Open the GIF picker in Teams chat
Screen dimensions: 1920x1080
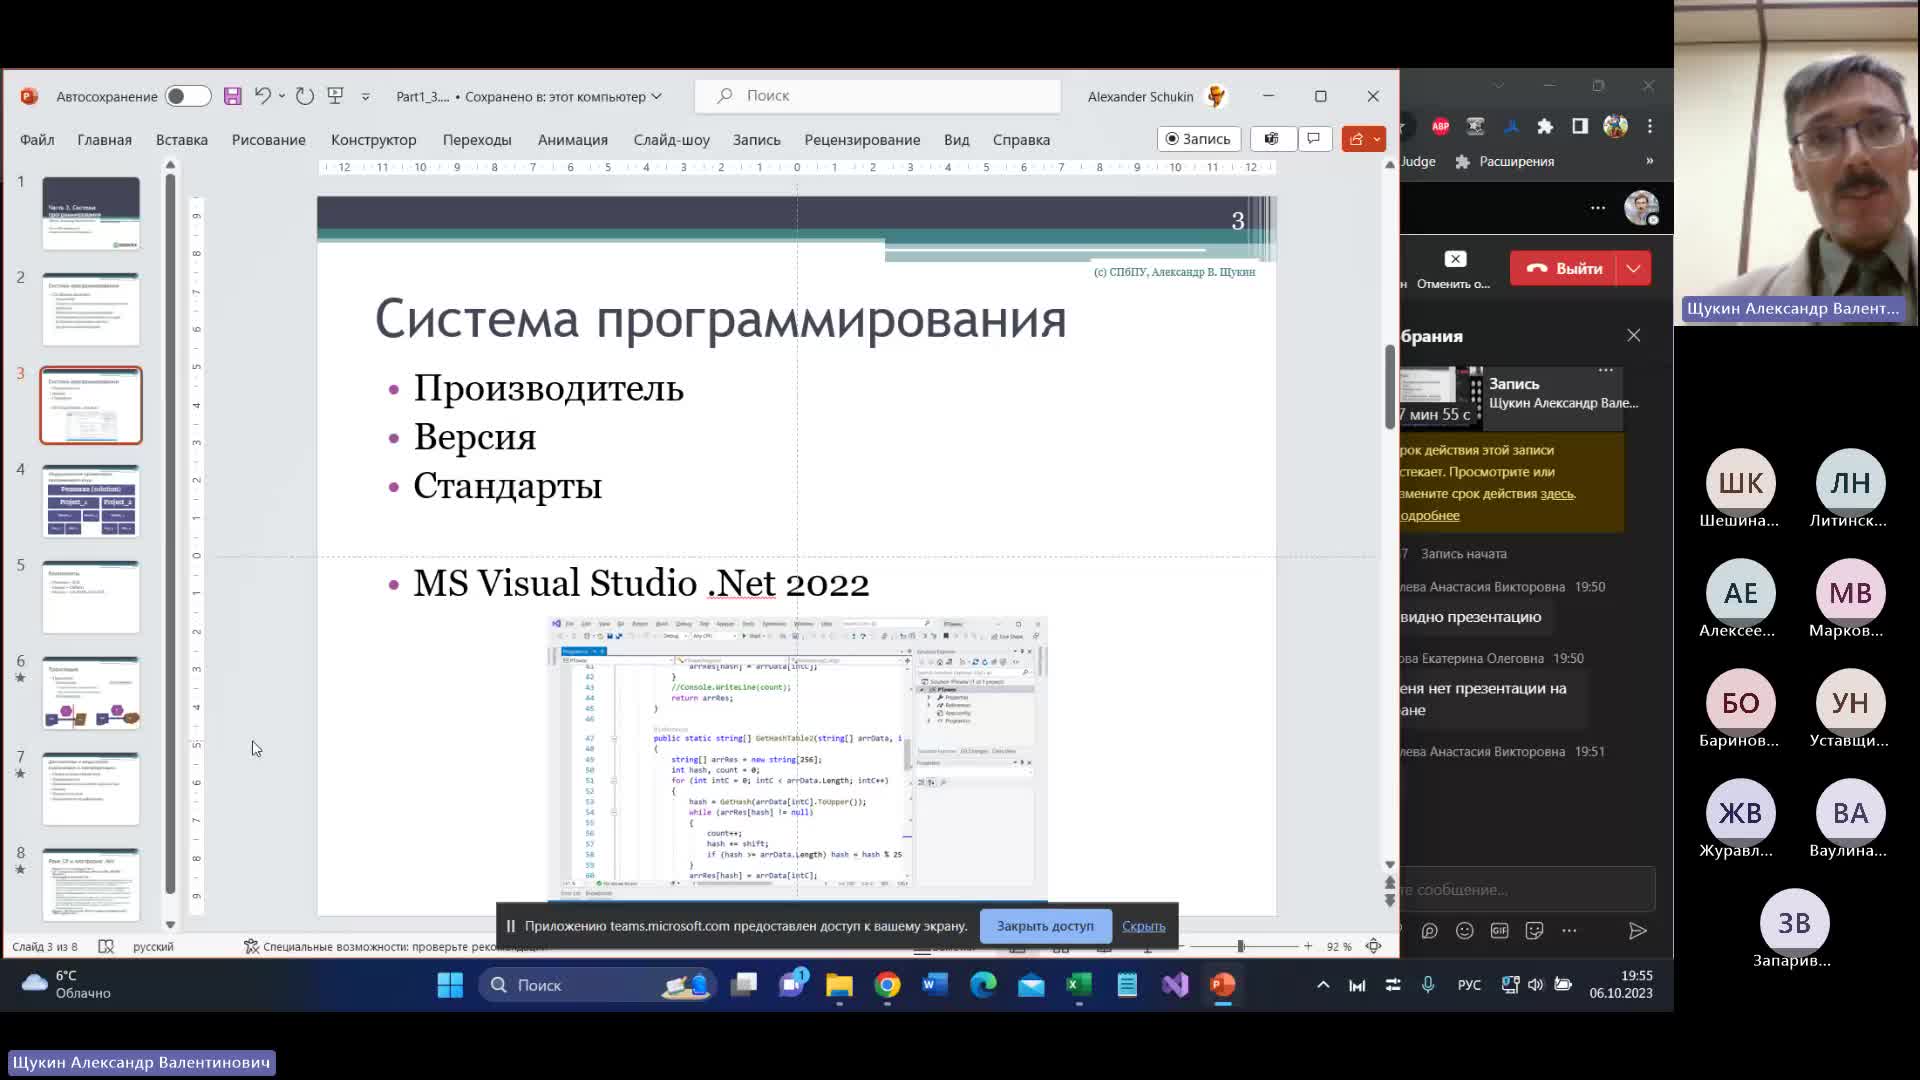click(x=1500, y=931)
